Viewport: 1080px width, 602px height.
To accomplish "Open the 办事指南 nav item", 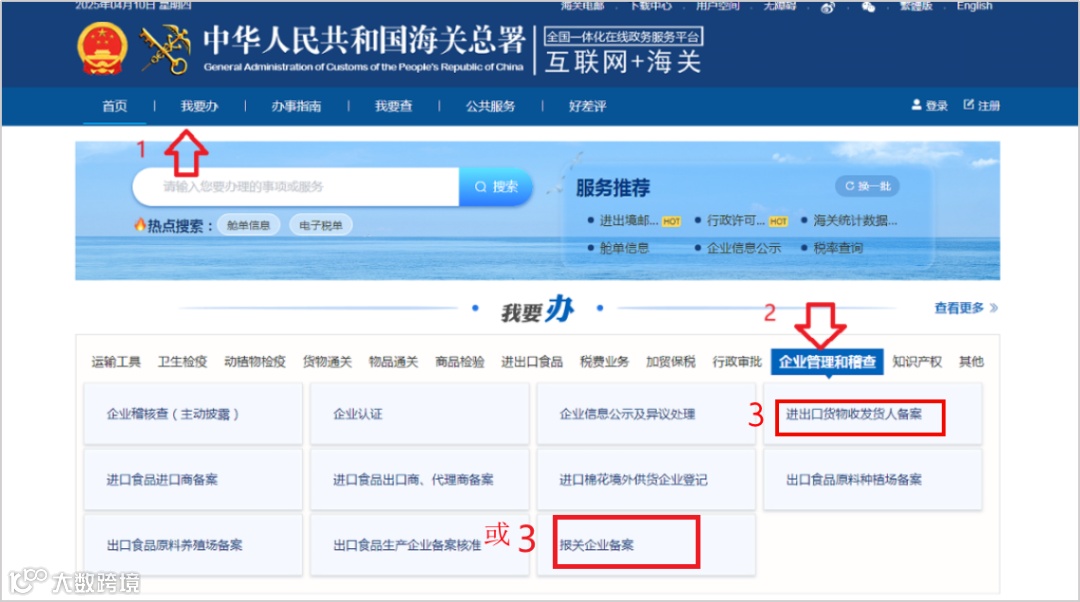I will (x=296, y=106).
